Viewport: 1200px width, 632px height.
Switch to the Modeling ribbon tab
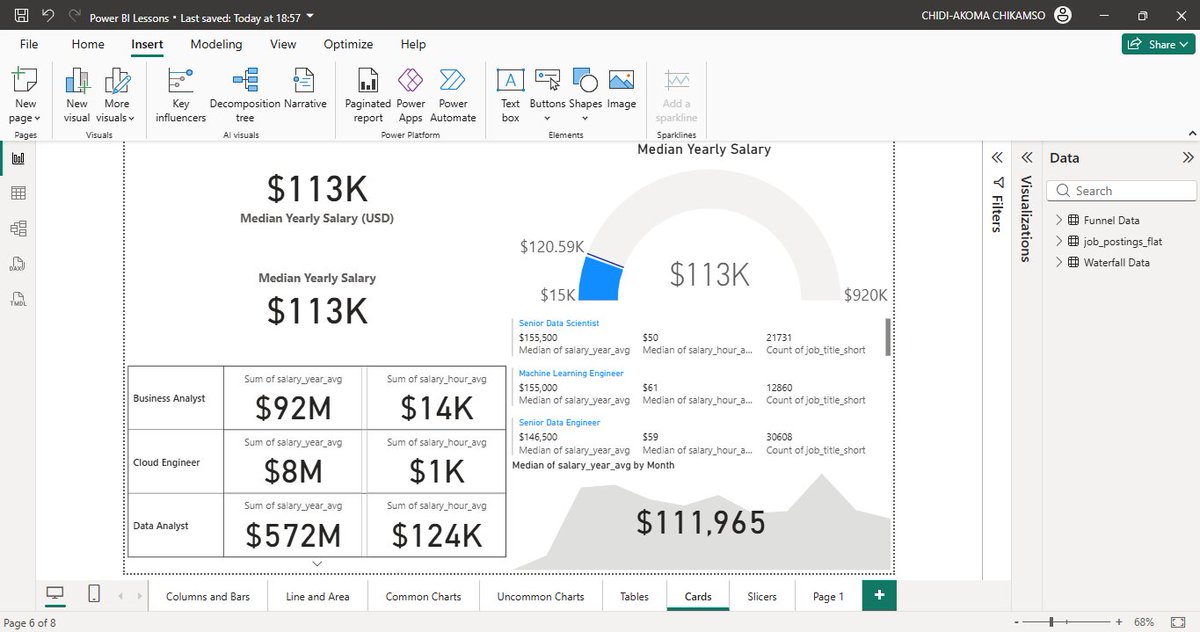click(x=216, y=44)
